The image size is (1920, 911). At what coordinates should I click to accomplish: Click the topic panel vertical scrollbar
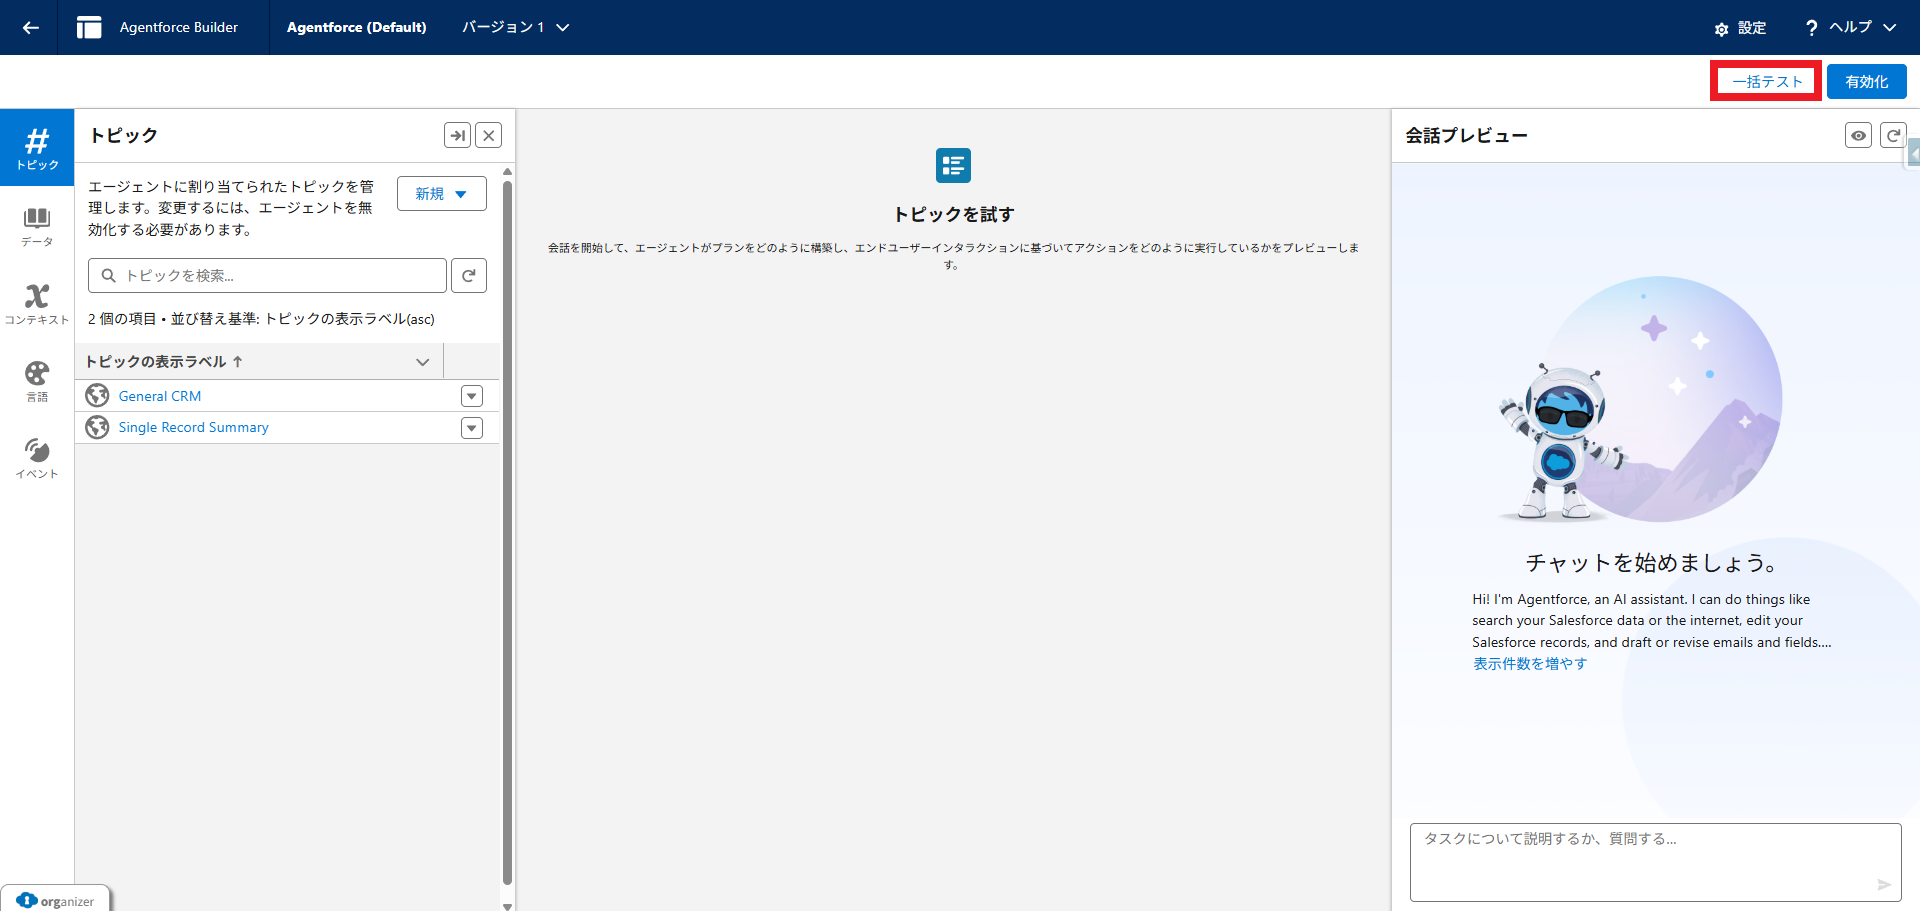pos(507,533)
